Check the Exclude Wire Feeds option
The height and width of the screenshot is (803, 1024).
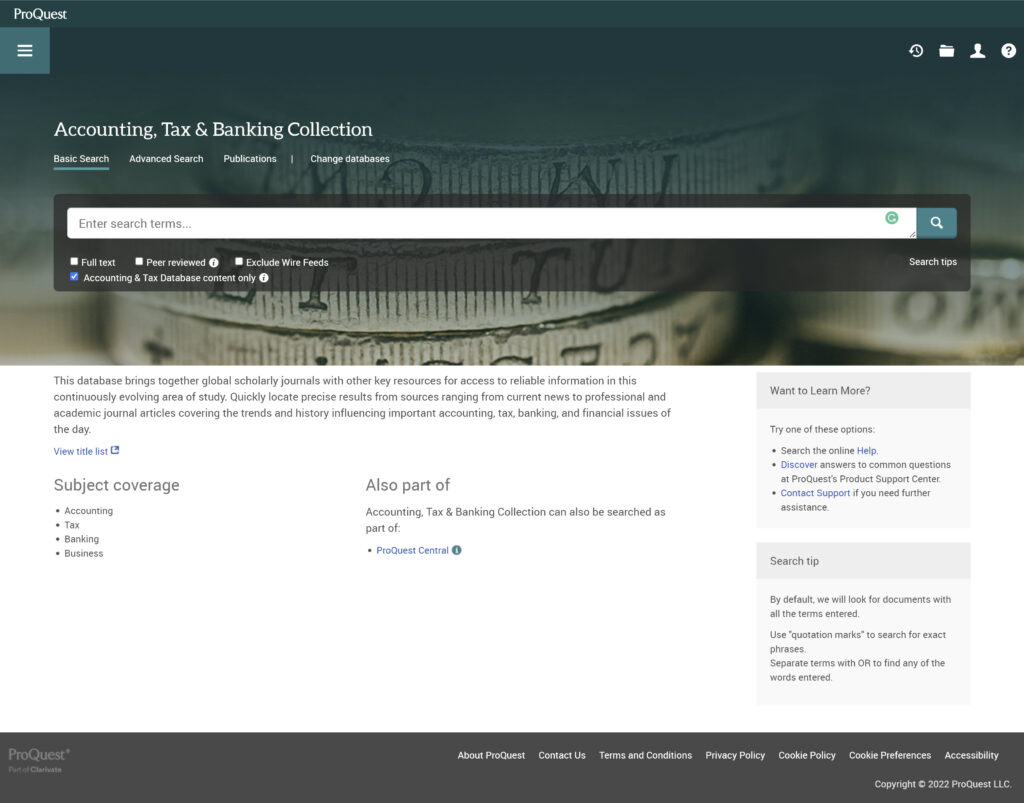tap(239, 261)
